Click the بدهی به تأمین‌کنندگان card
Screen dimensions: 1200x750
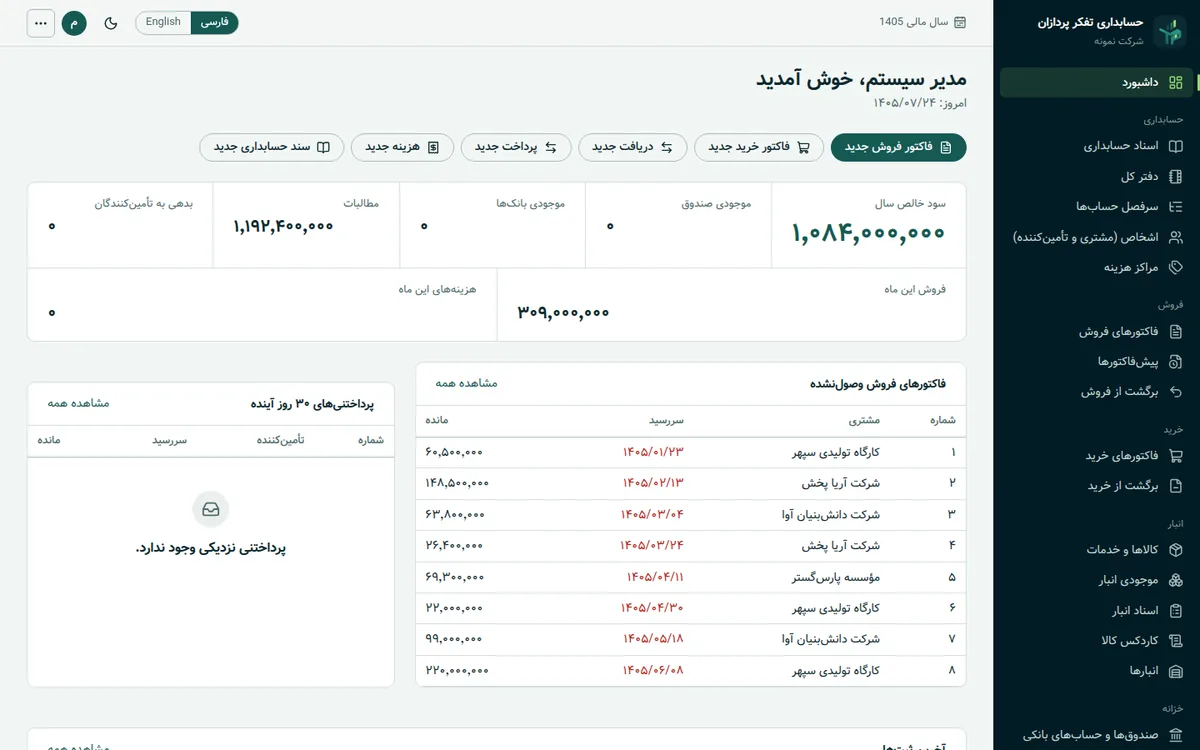coord(120,225)
